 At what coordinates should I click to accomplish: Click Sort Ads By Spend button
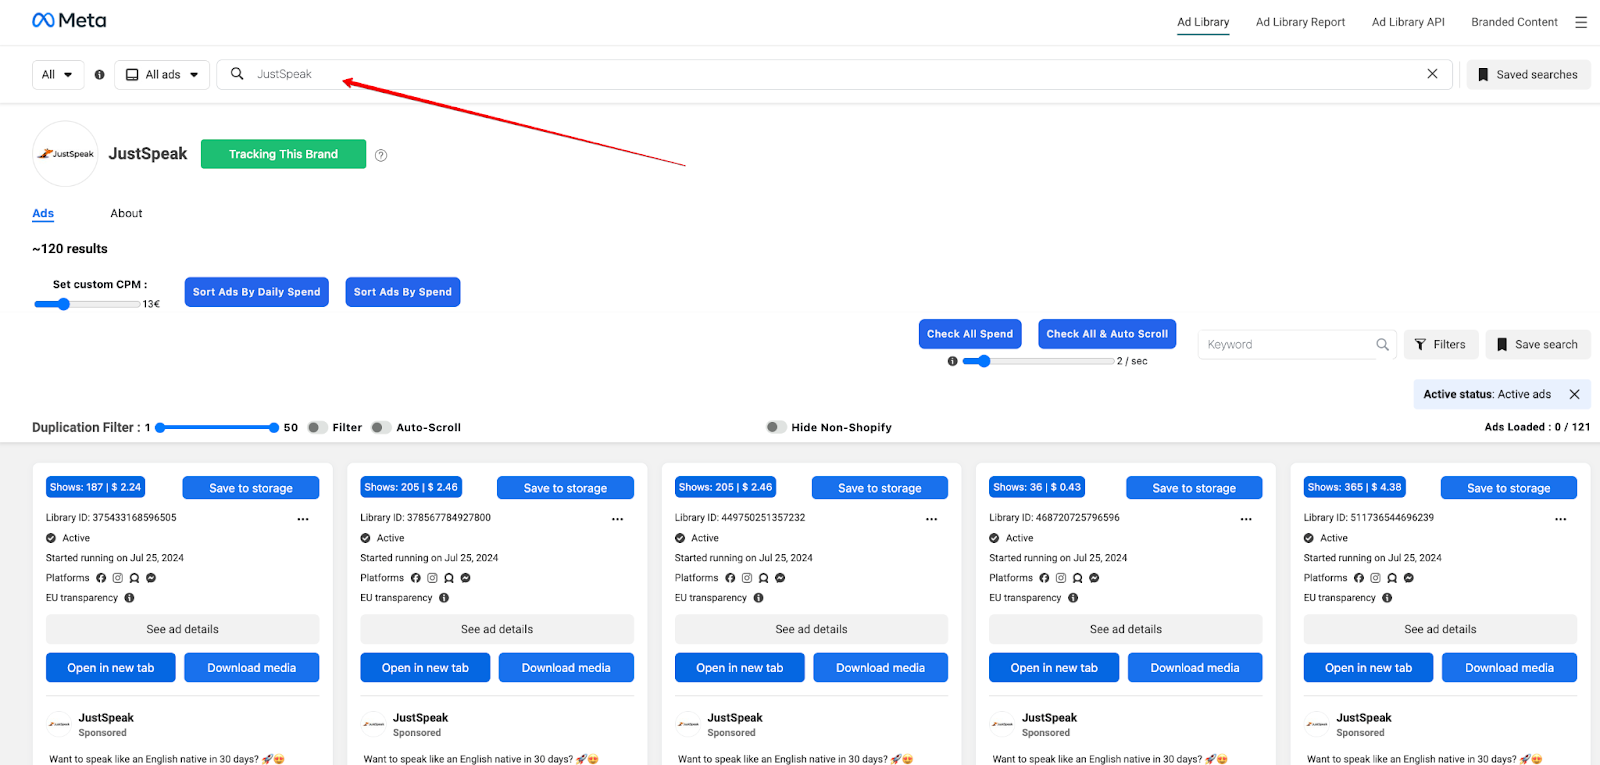point(403,292)
